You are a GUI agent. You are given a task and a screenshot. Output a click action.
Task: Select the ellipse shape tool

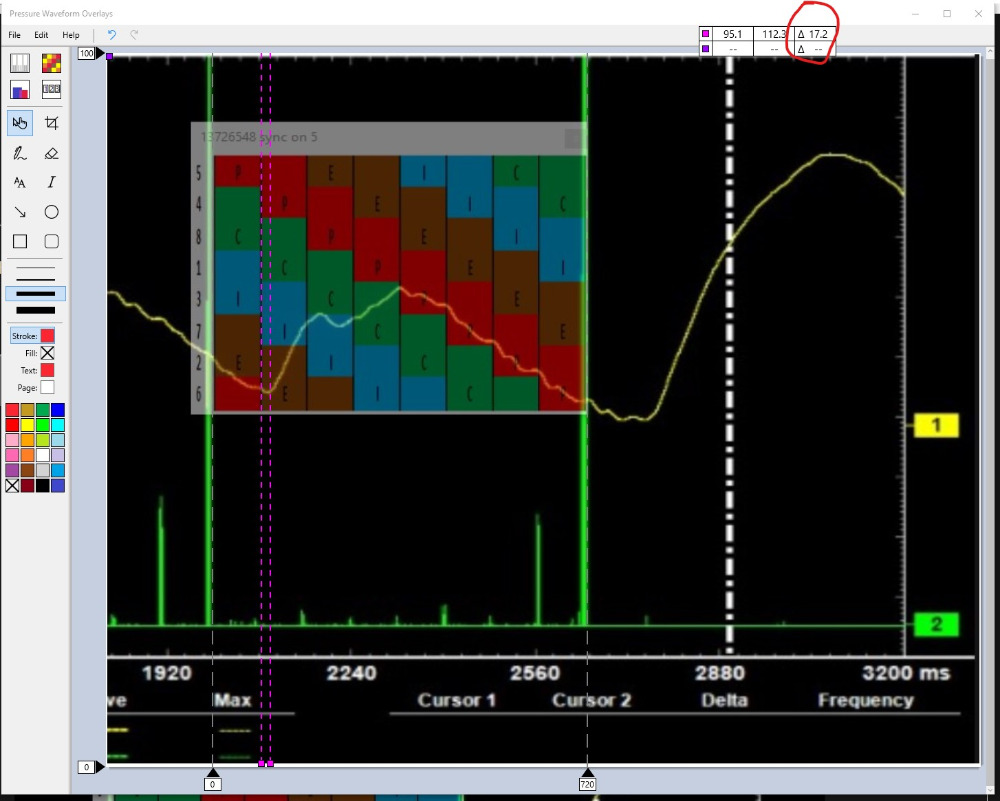coord(52,212)
